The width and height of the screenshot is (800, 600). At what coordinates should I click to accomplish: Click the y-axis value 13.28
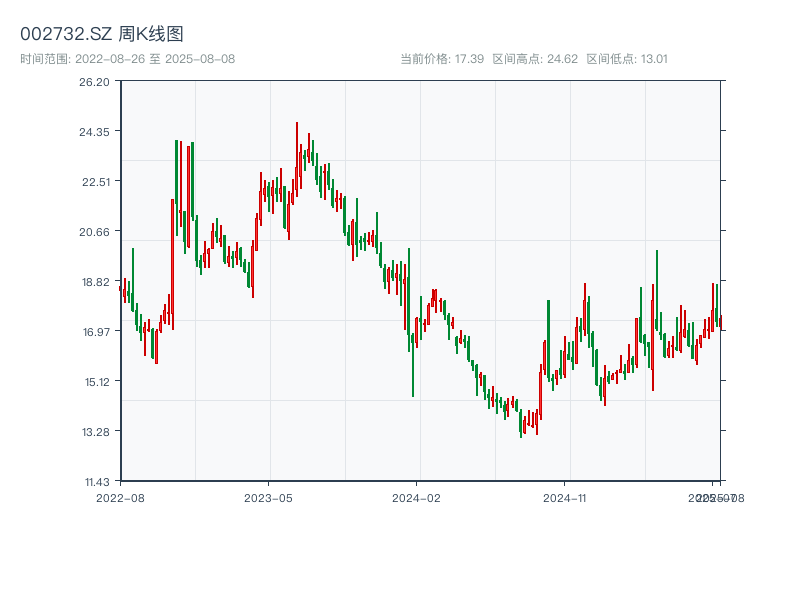coord(96,432)
